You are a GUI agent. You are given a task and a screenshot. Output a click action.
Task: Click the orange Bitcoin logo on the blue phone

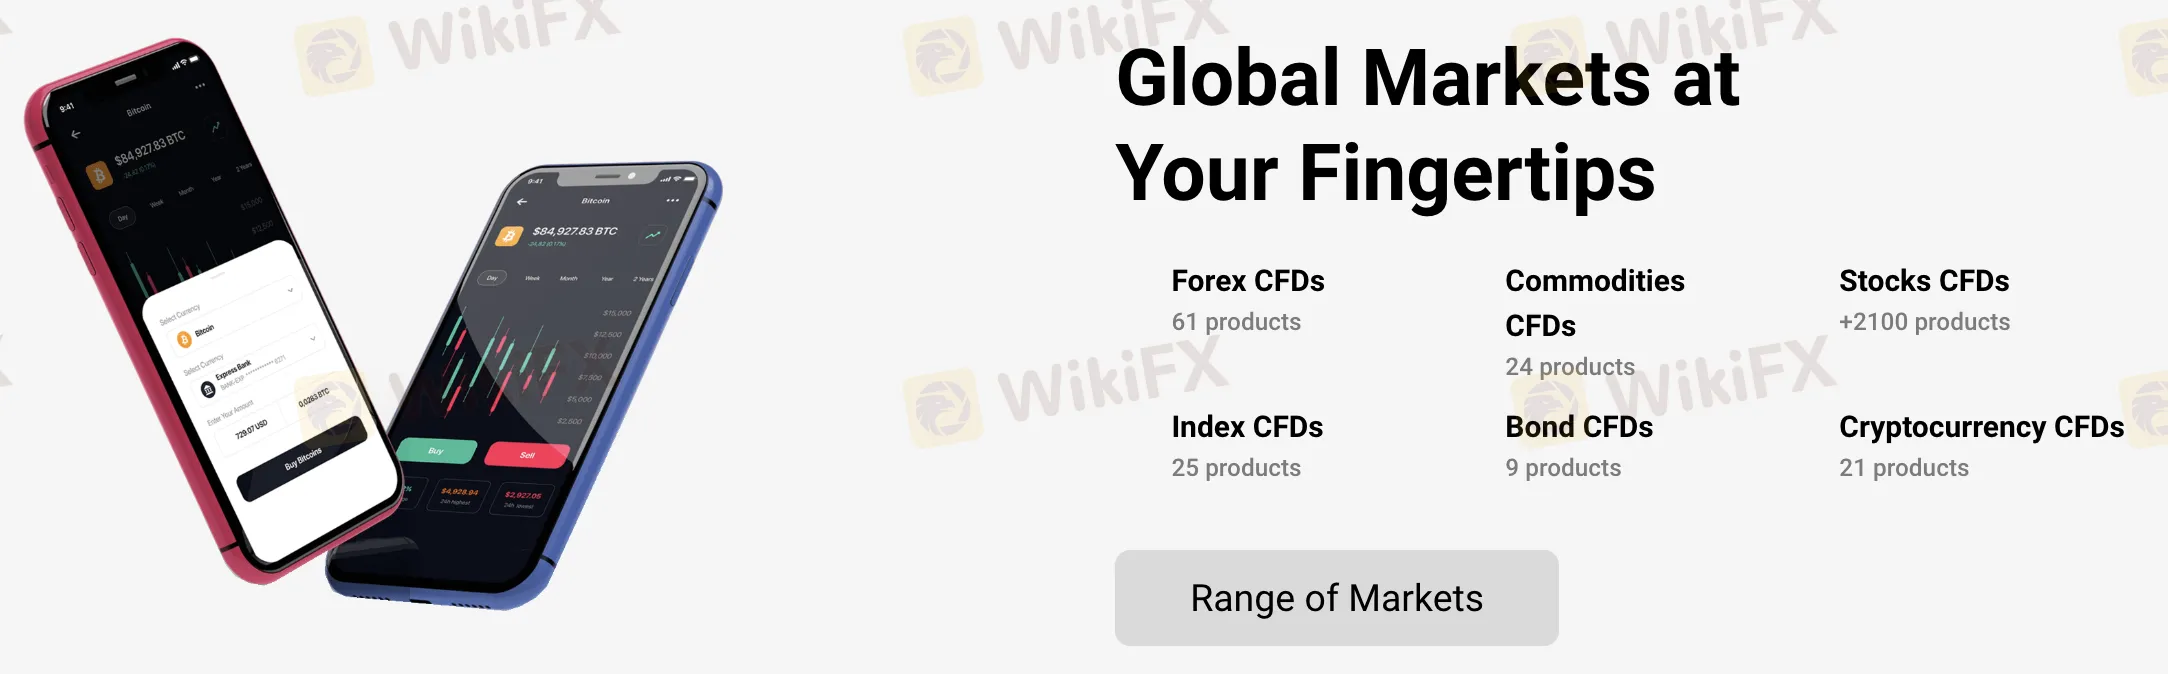509,236
